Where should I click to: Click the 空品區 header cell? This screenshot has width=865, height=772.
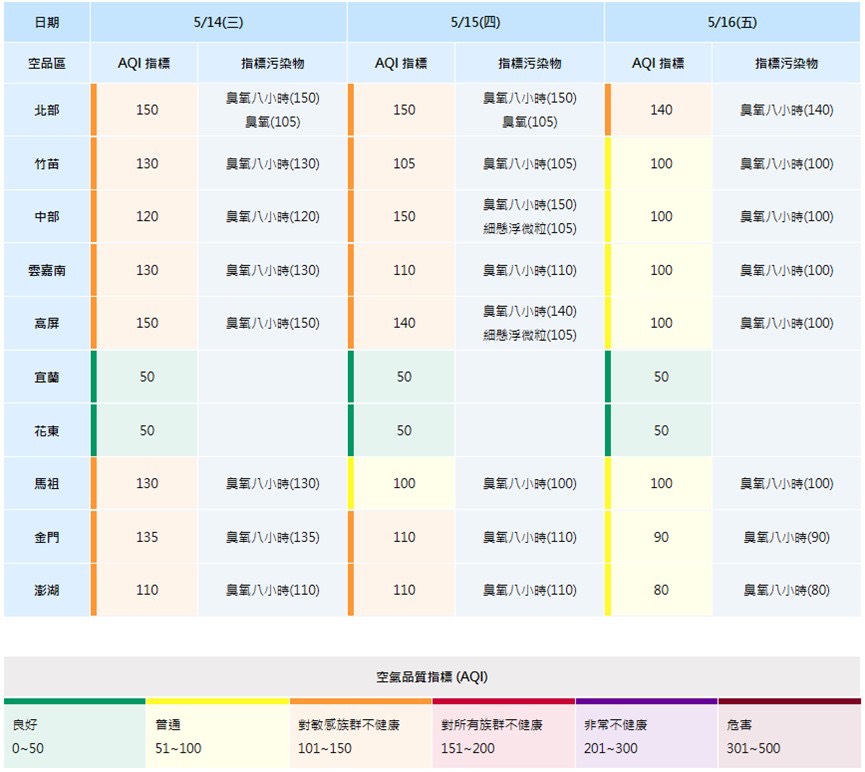pyautogui.click(x=47, y=63)
